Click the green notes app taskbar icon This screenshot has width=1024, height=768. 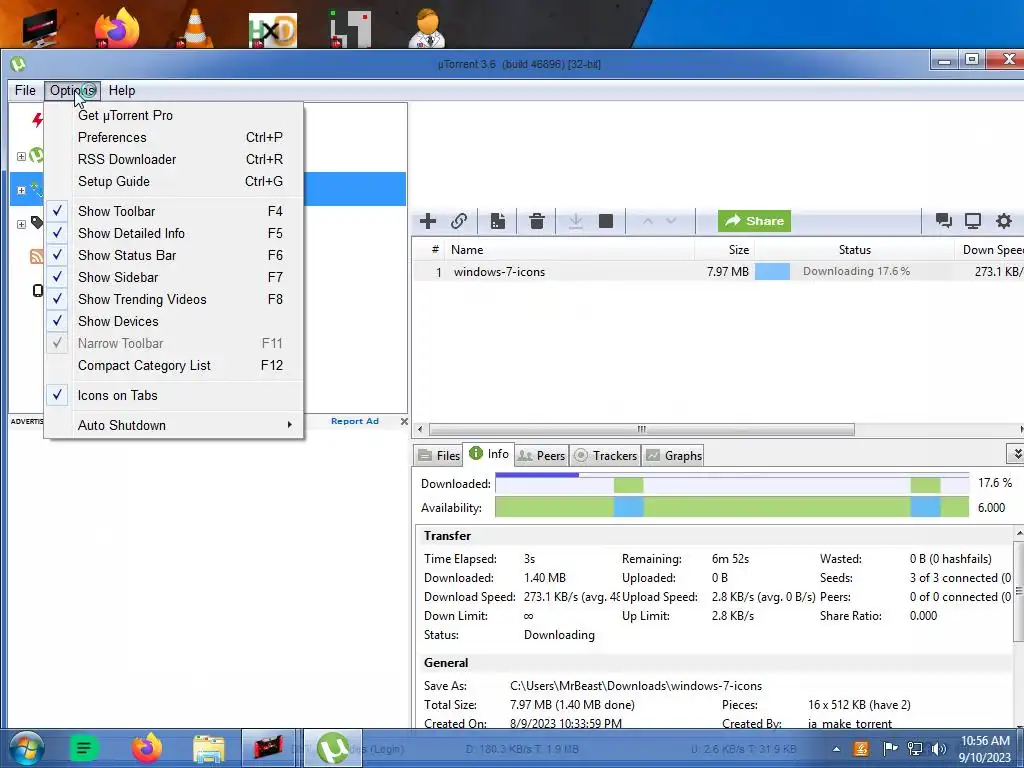click(x=84, y=748)
